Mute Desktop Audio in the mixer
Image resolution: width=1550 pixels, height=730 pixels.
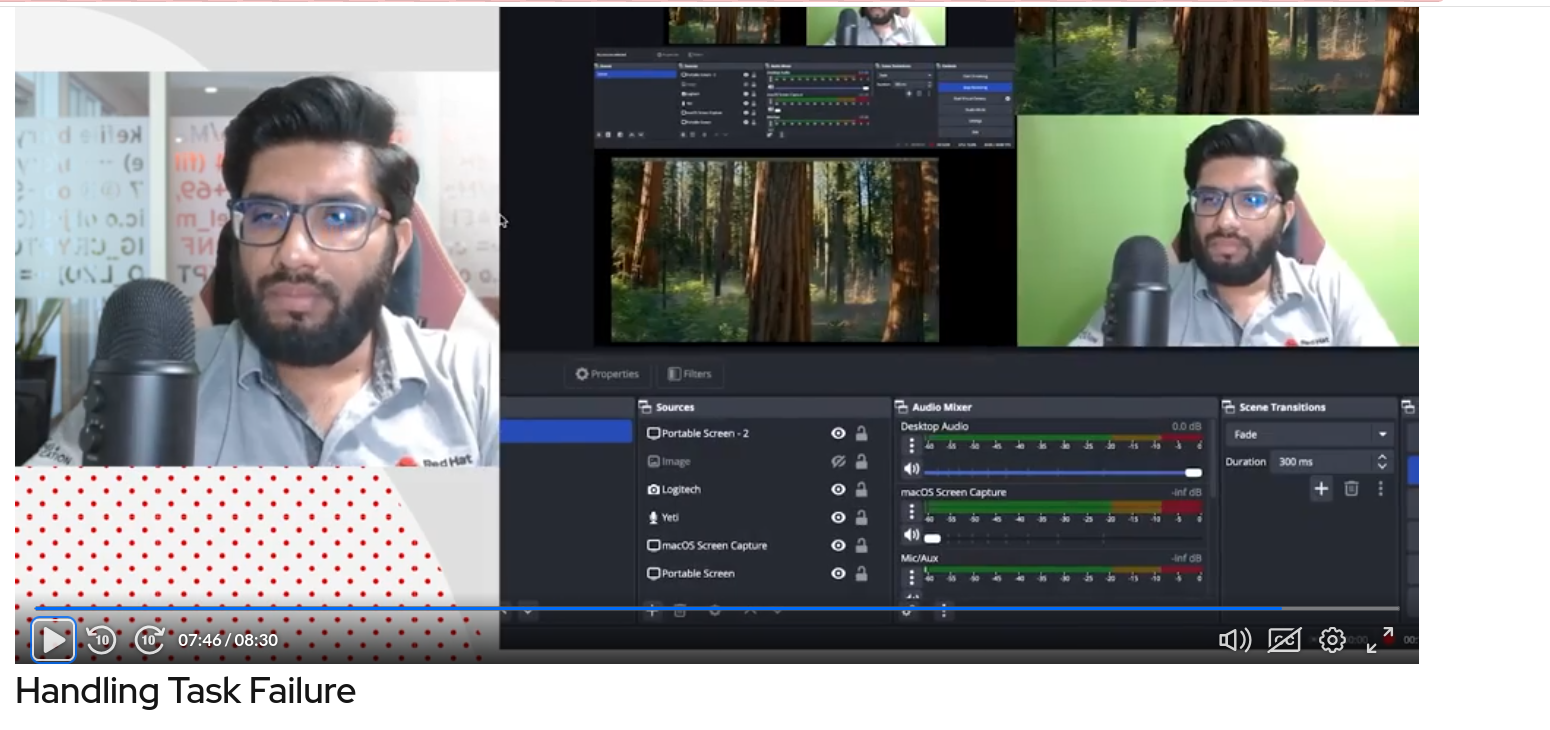click(x=911, y=469)
